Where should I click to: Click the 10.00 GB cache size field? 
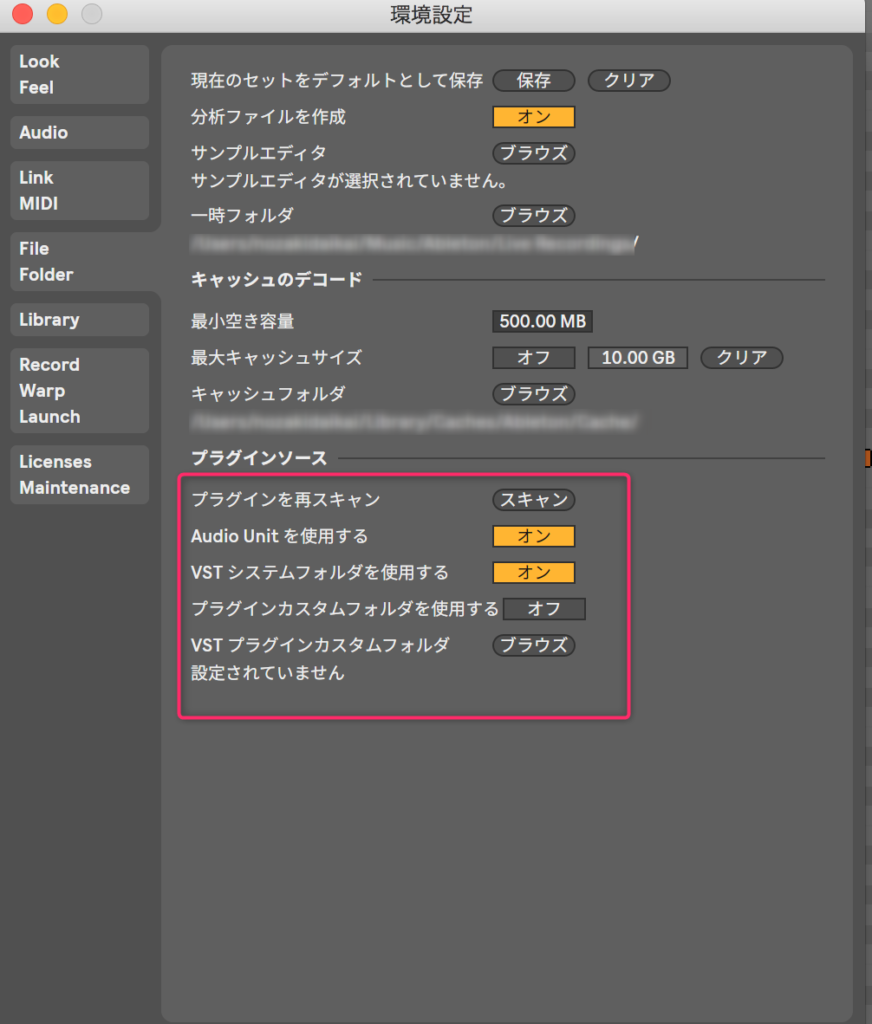point(638,358)
